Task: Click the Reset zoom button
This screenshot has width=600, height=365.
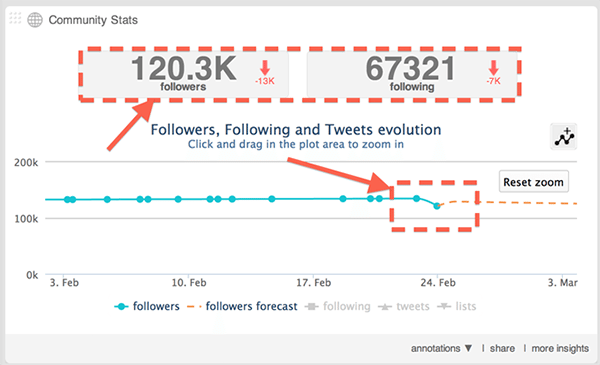Action: (533, 182)
